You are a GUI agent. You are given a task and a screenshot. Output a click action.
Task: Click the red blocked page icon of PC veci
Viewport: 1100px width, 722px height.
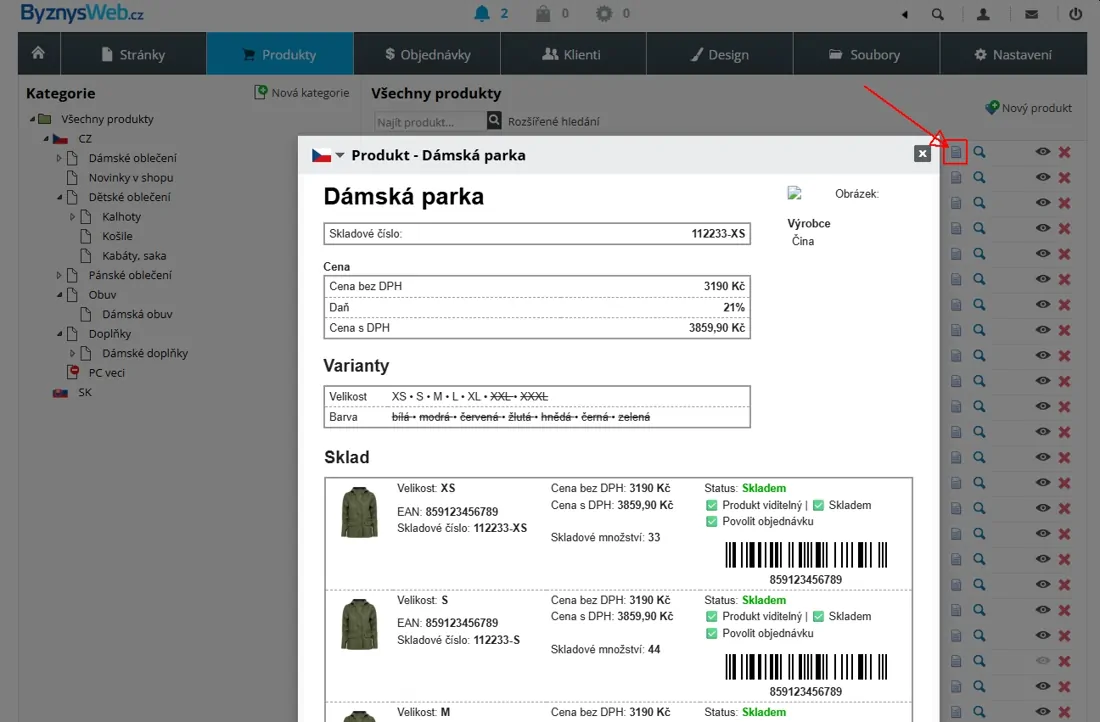(73, 373)
